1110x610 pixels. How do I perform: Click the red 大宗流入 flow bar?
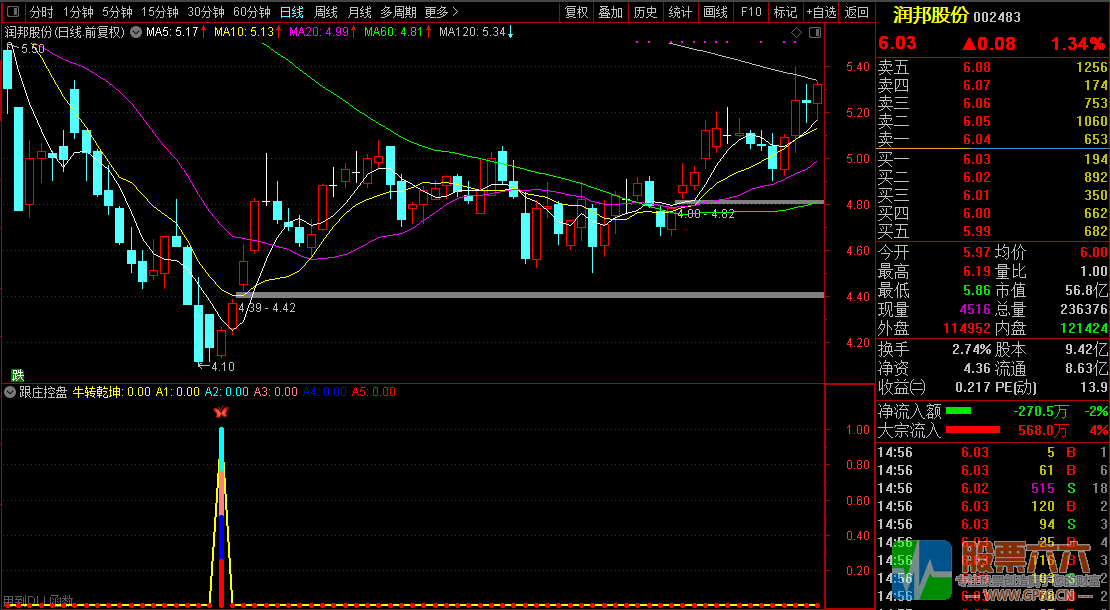click(x=972, y=430)
